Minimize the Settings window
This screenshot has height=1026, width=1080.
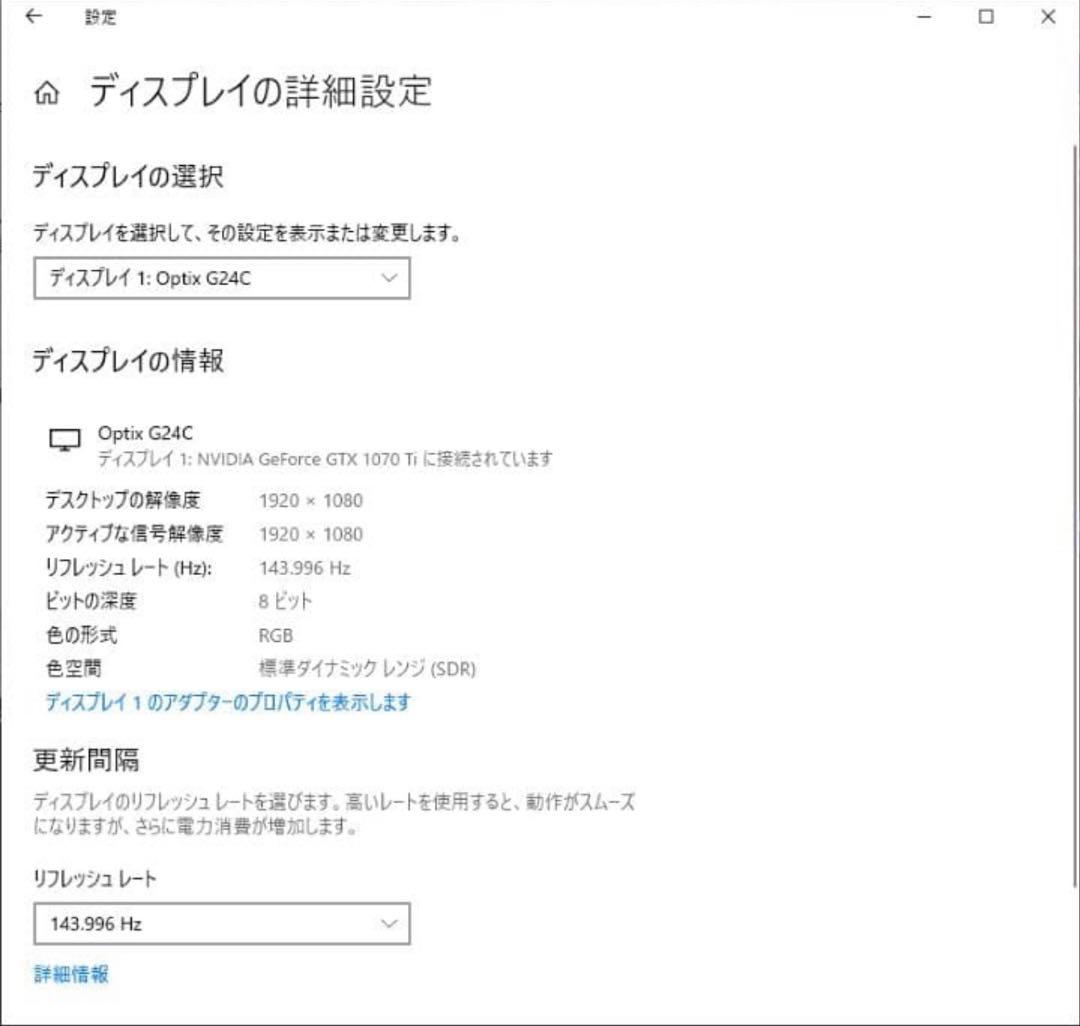point(925,17)
